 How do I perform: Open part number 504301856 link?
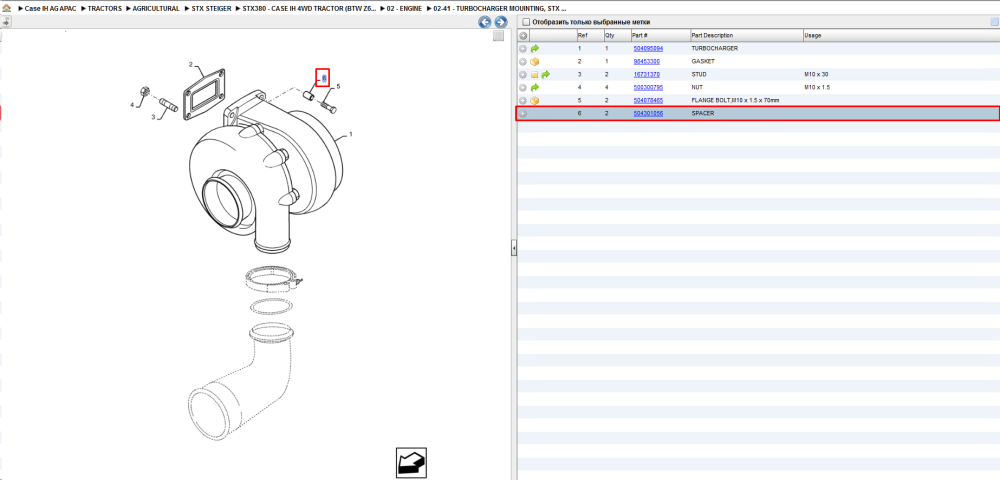pyautogui.click(x=648, y=113)
